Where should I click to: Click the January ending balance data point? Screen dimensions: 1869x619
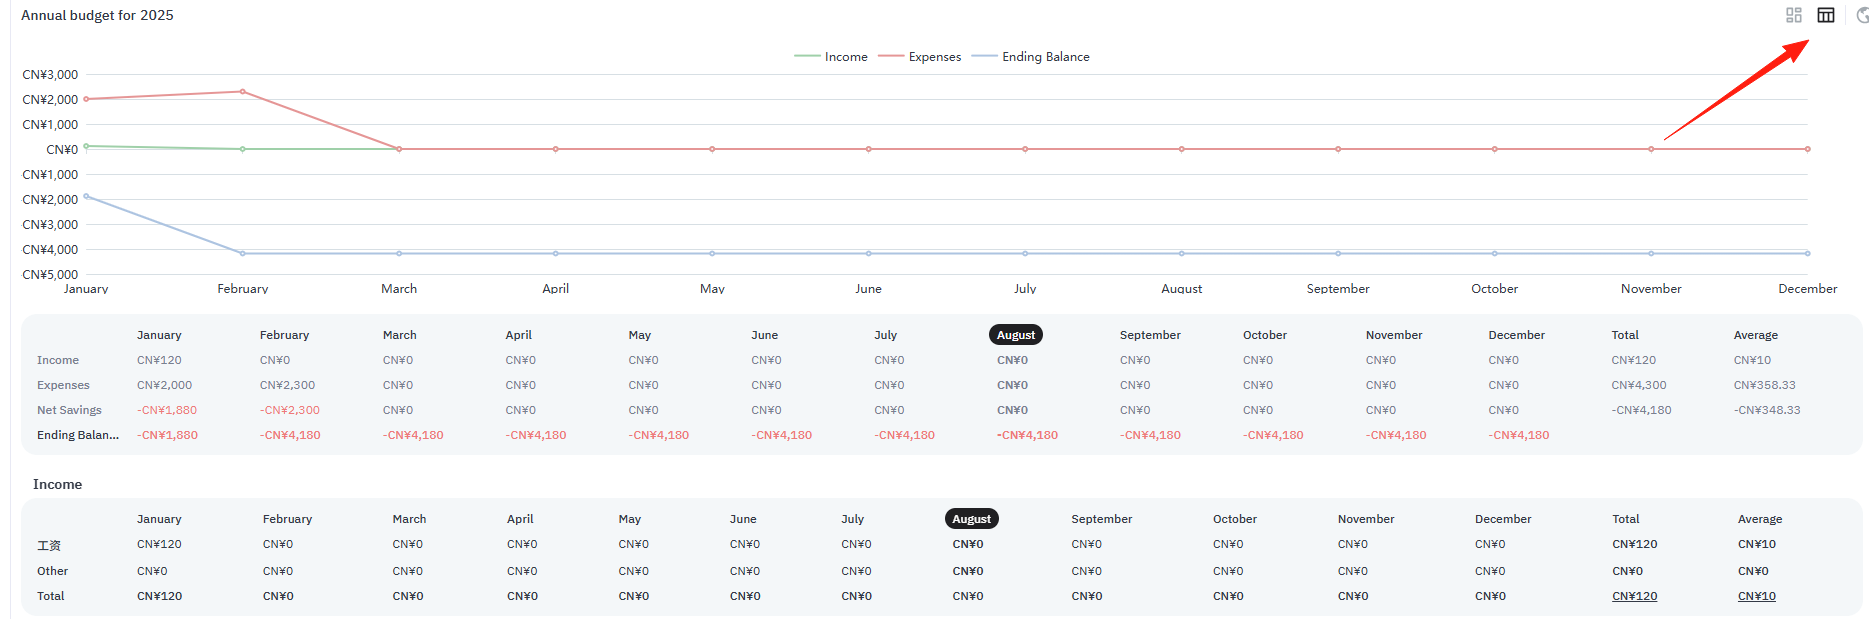coord(86,196)
